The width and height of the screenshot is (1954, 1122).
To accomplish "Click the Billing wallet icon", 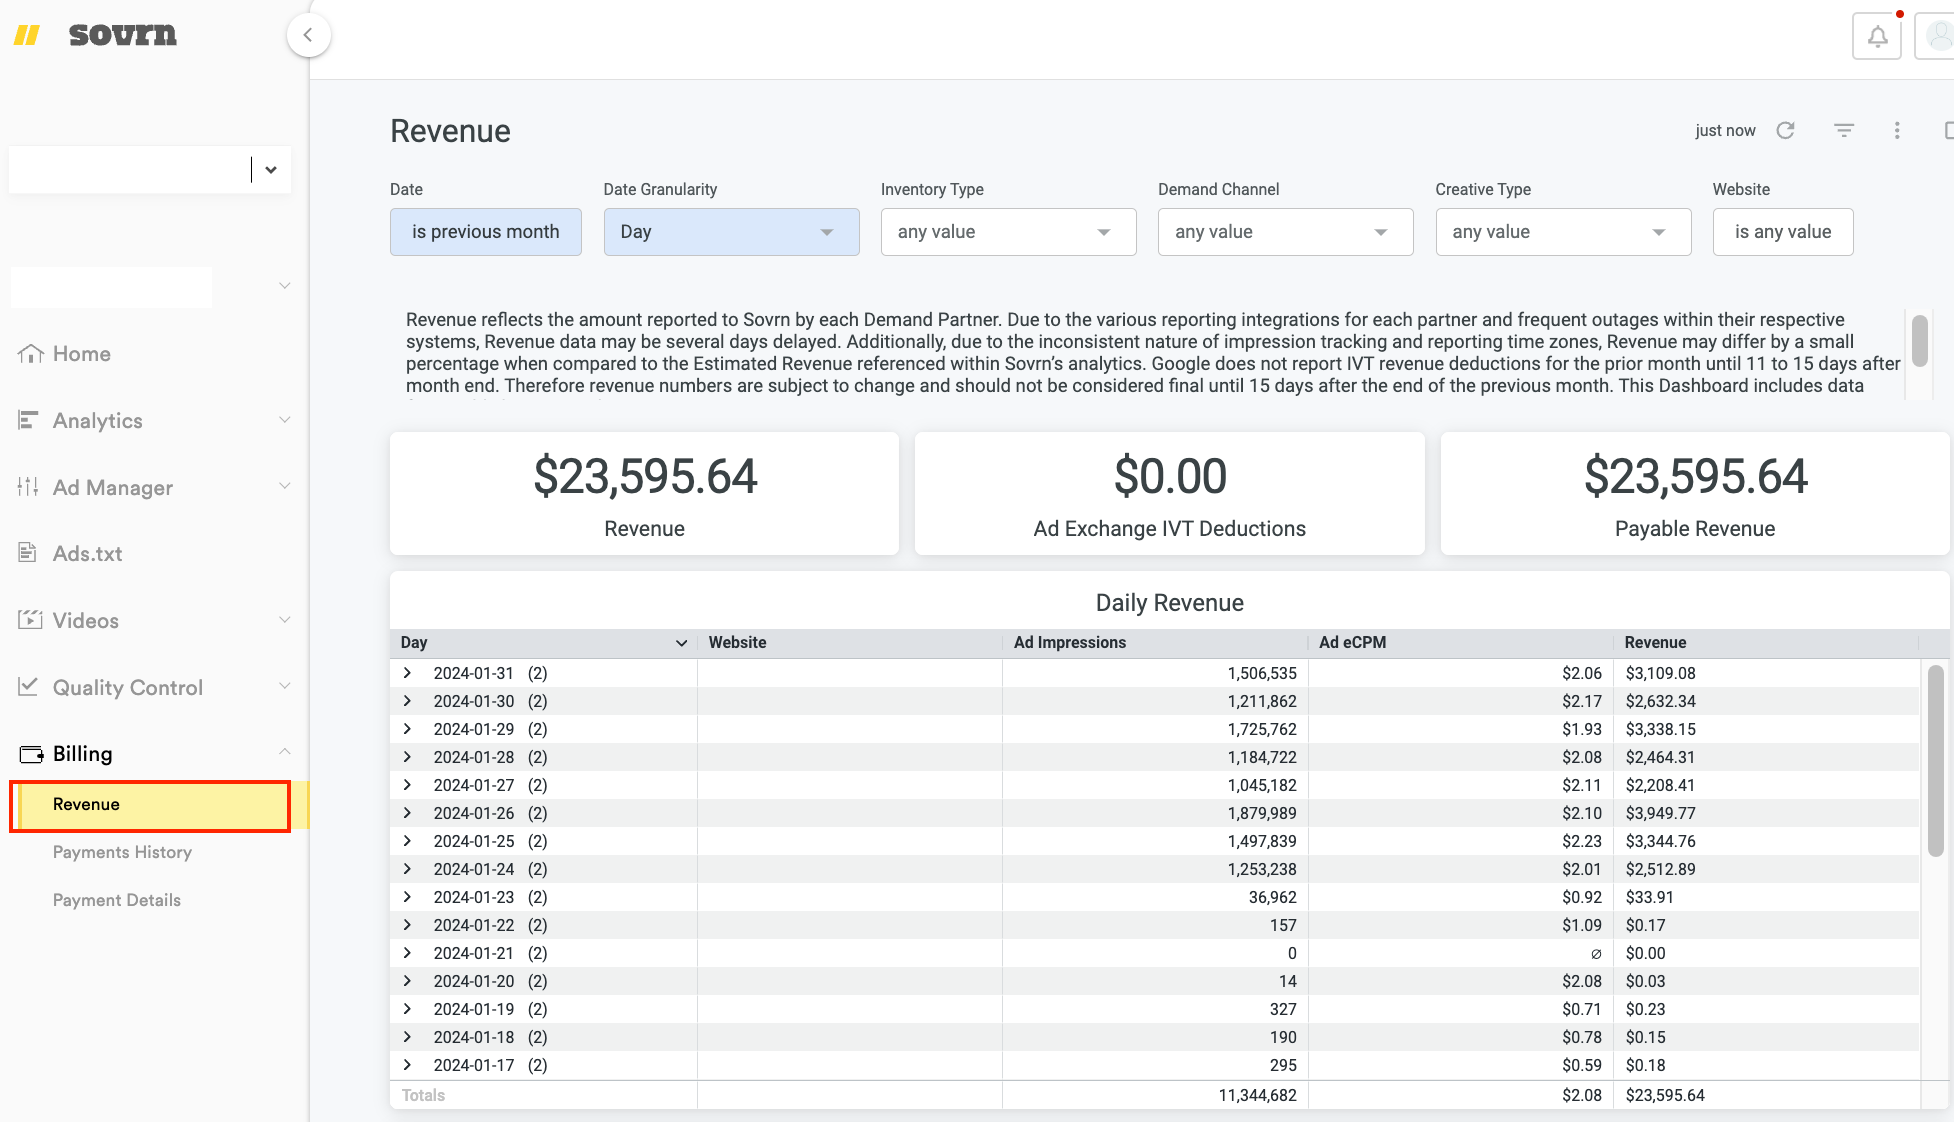I will (x=32, y=754).
